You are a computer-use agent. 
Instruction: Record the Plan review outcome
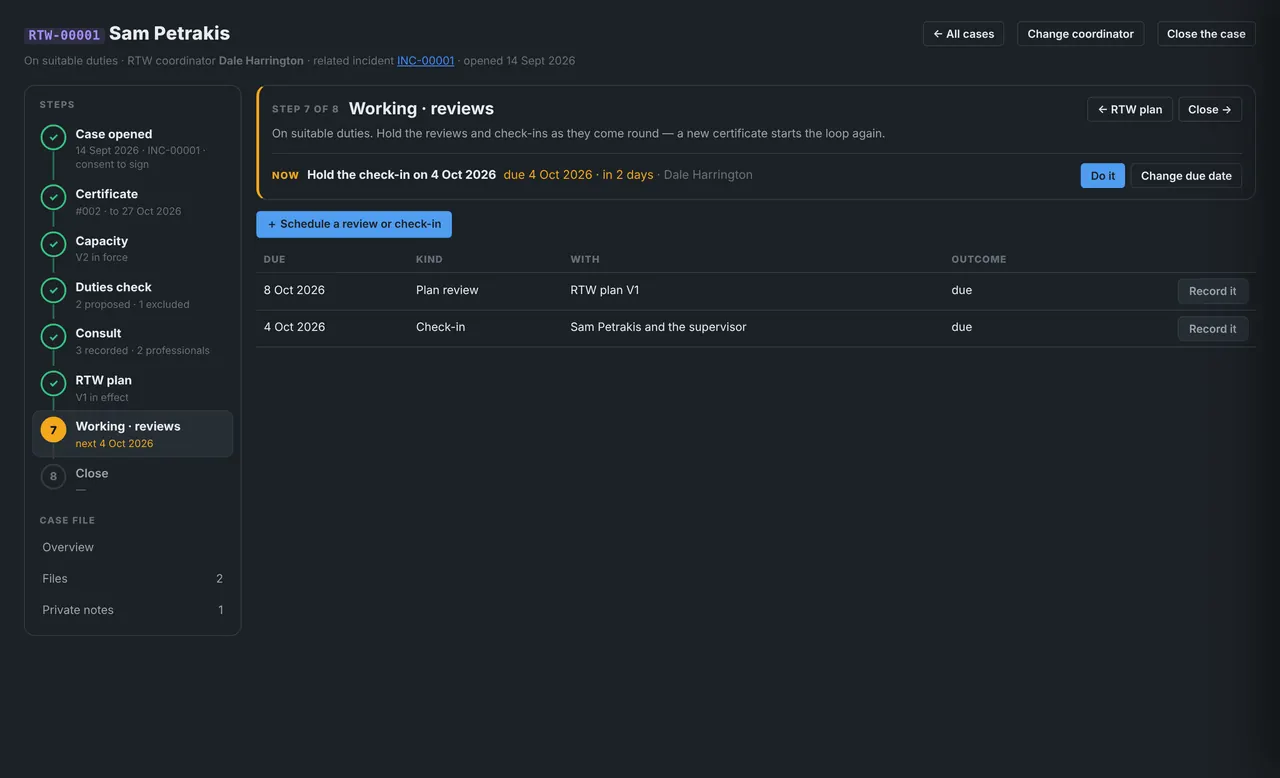coord(1213,291)
